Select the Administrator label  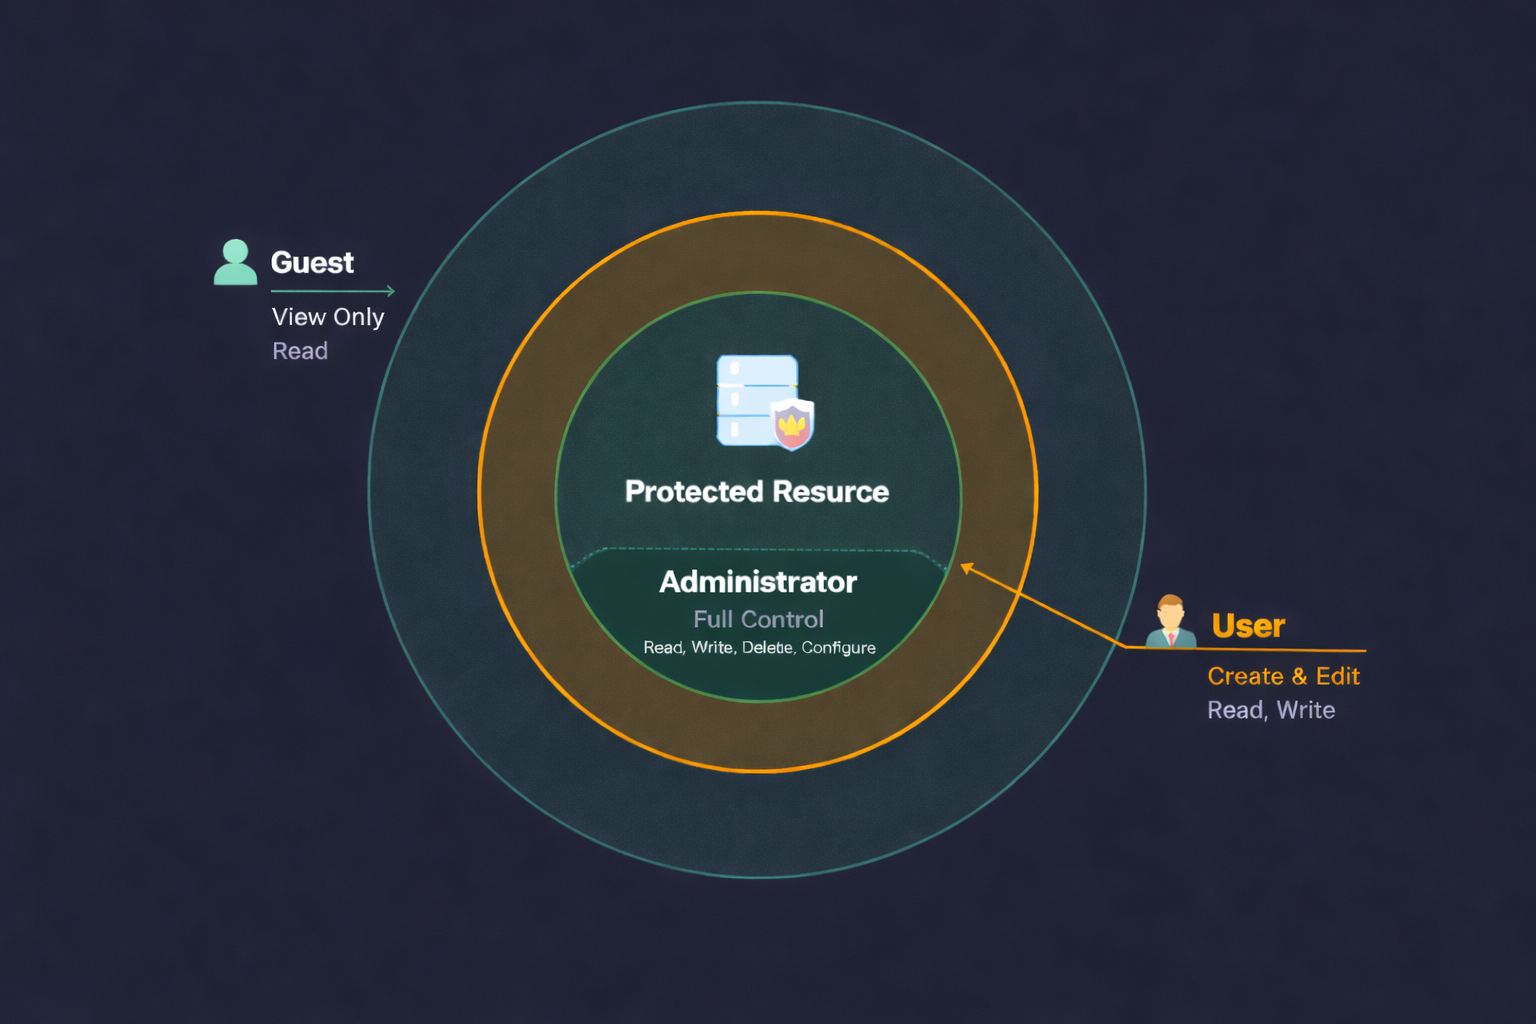(757, 582)
